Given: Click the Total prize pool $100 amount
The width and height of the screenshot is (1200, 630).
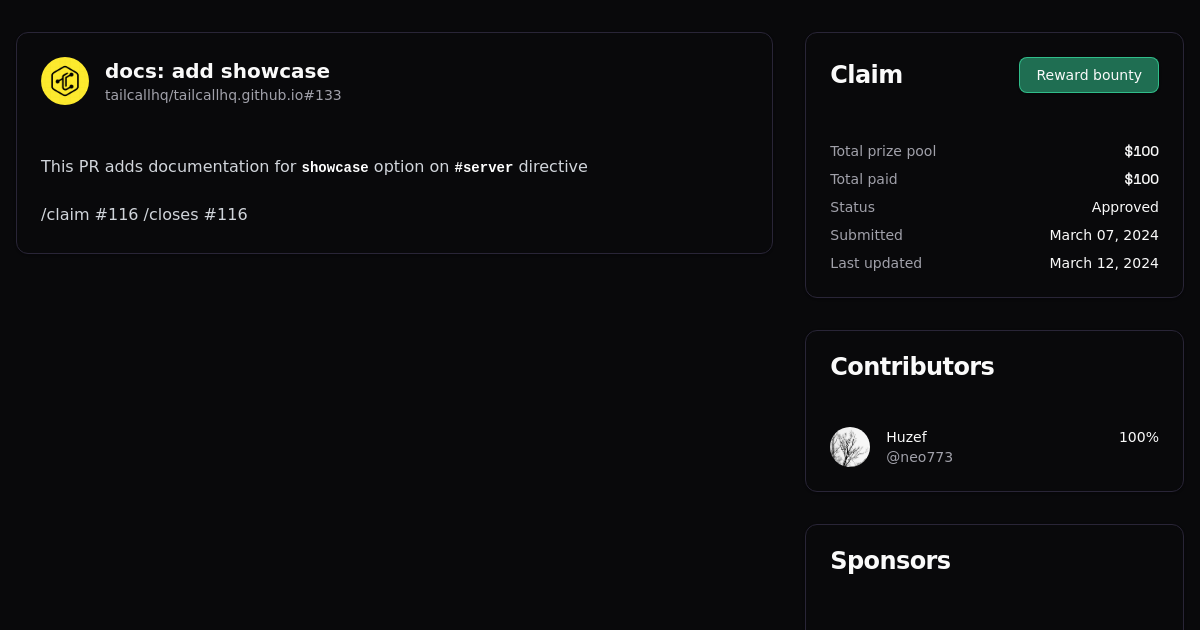Looking at the screenshot, I should (1141, 151).
